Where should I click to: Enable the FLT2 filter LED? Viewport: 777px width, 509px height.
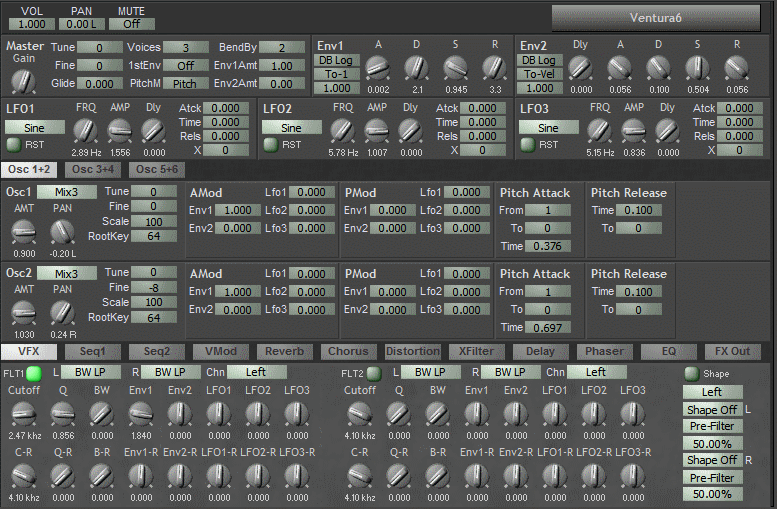[374, 373]
